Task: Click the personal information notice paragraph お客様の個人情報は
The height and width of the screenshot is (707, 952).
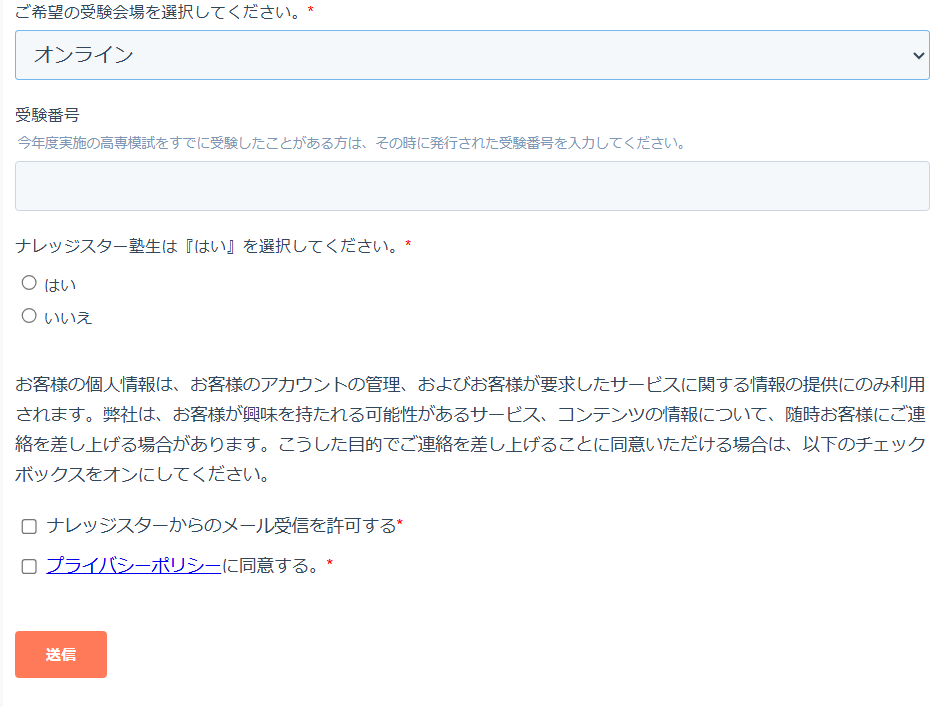Action: point(471,429)
